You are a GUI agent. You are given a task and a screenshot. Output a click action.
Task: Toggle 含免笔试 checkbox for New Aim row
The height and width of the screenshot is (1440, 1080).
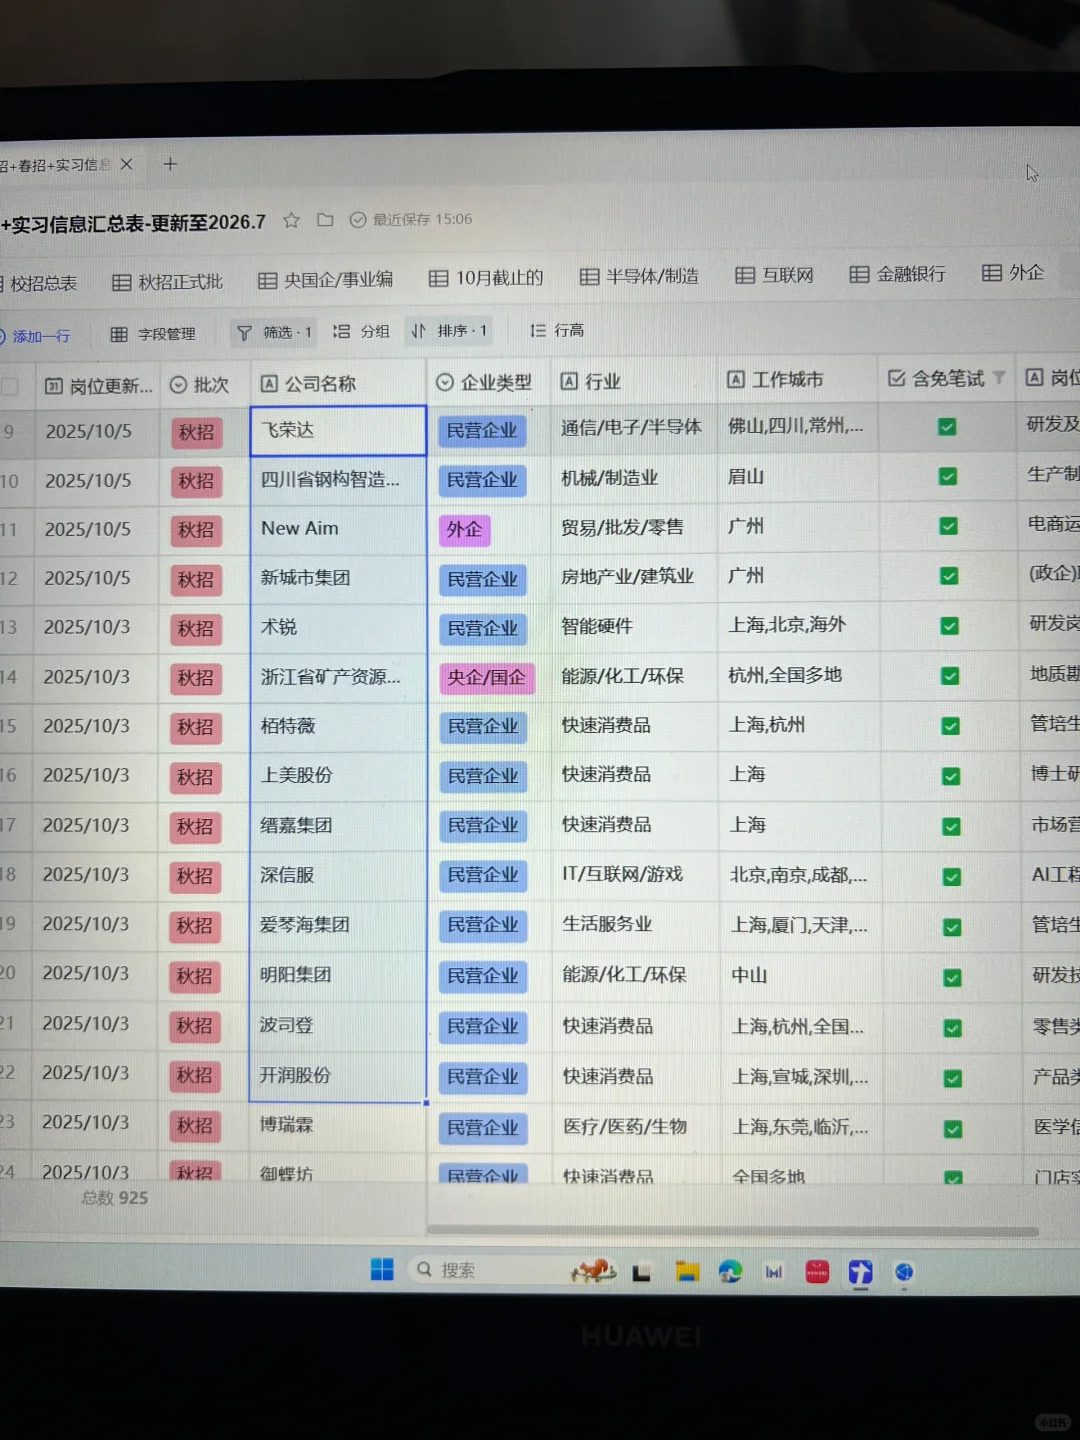point(948,526)
